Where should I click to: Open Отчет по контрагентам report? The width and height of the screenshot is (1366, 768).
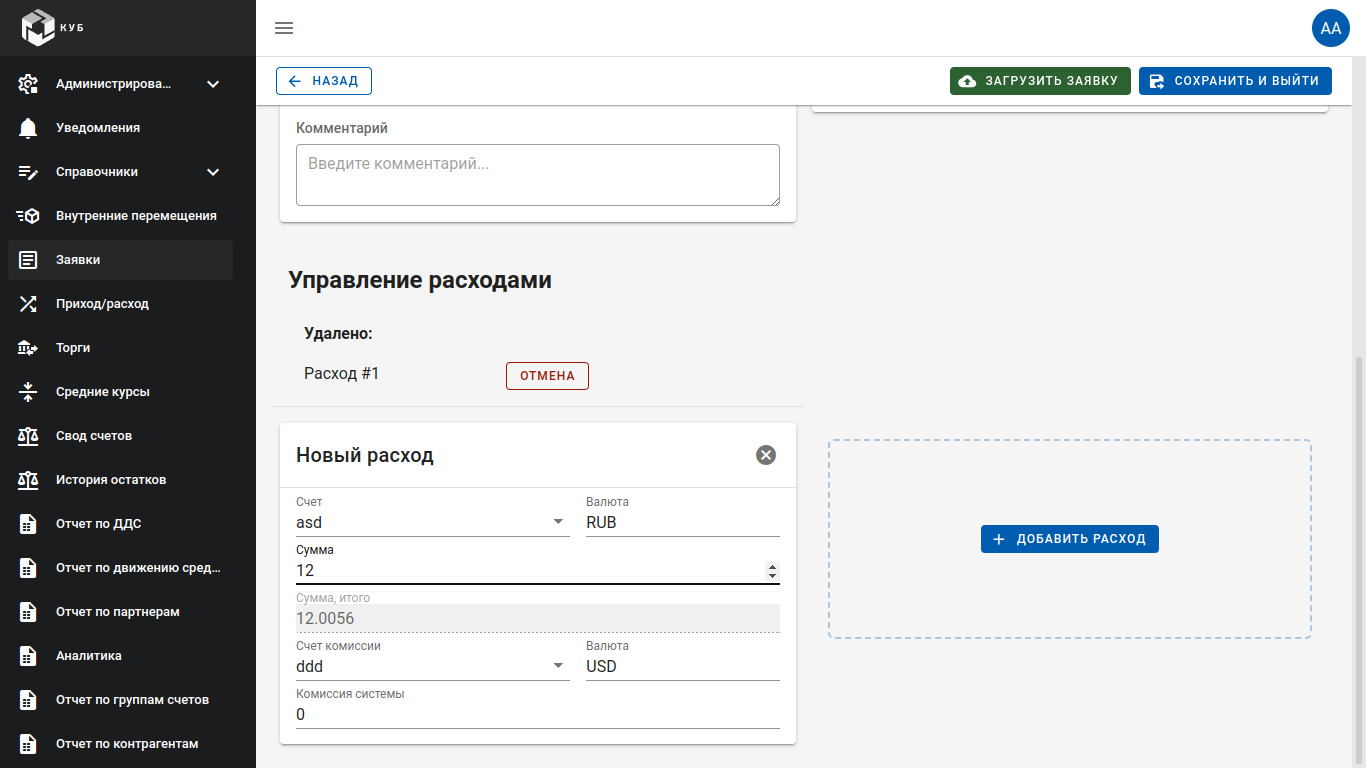(x=120, y=744)
